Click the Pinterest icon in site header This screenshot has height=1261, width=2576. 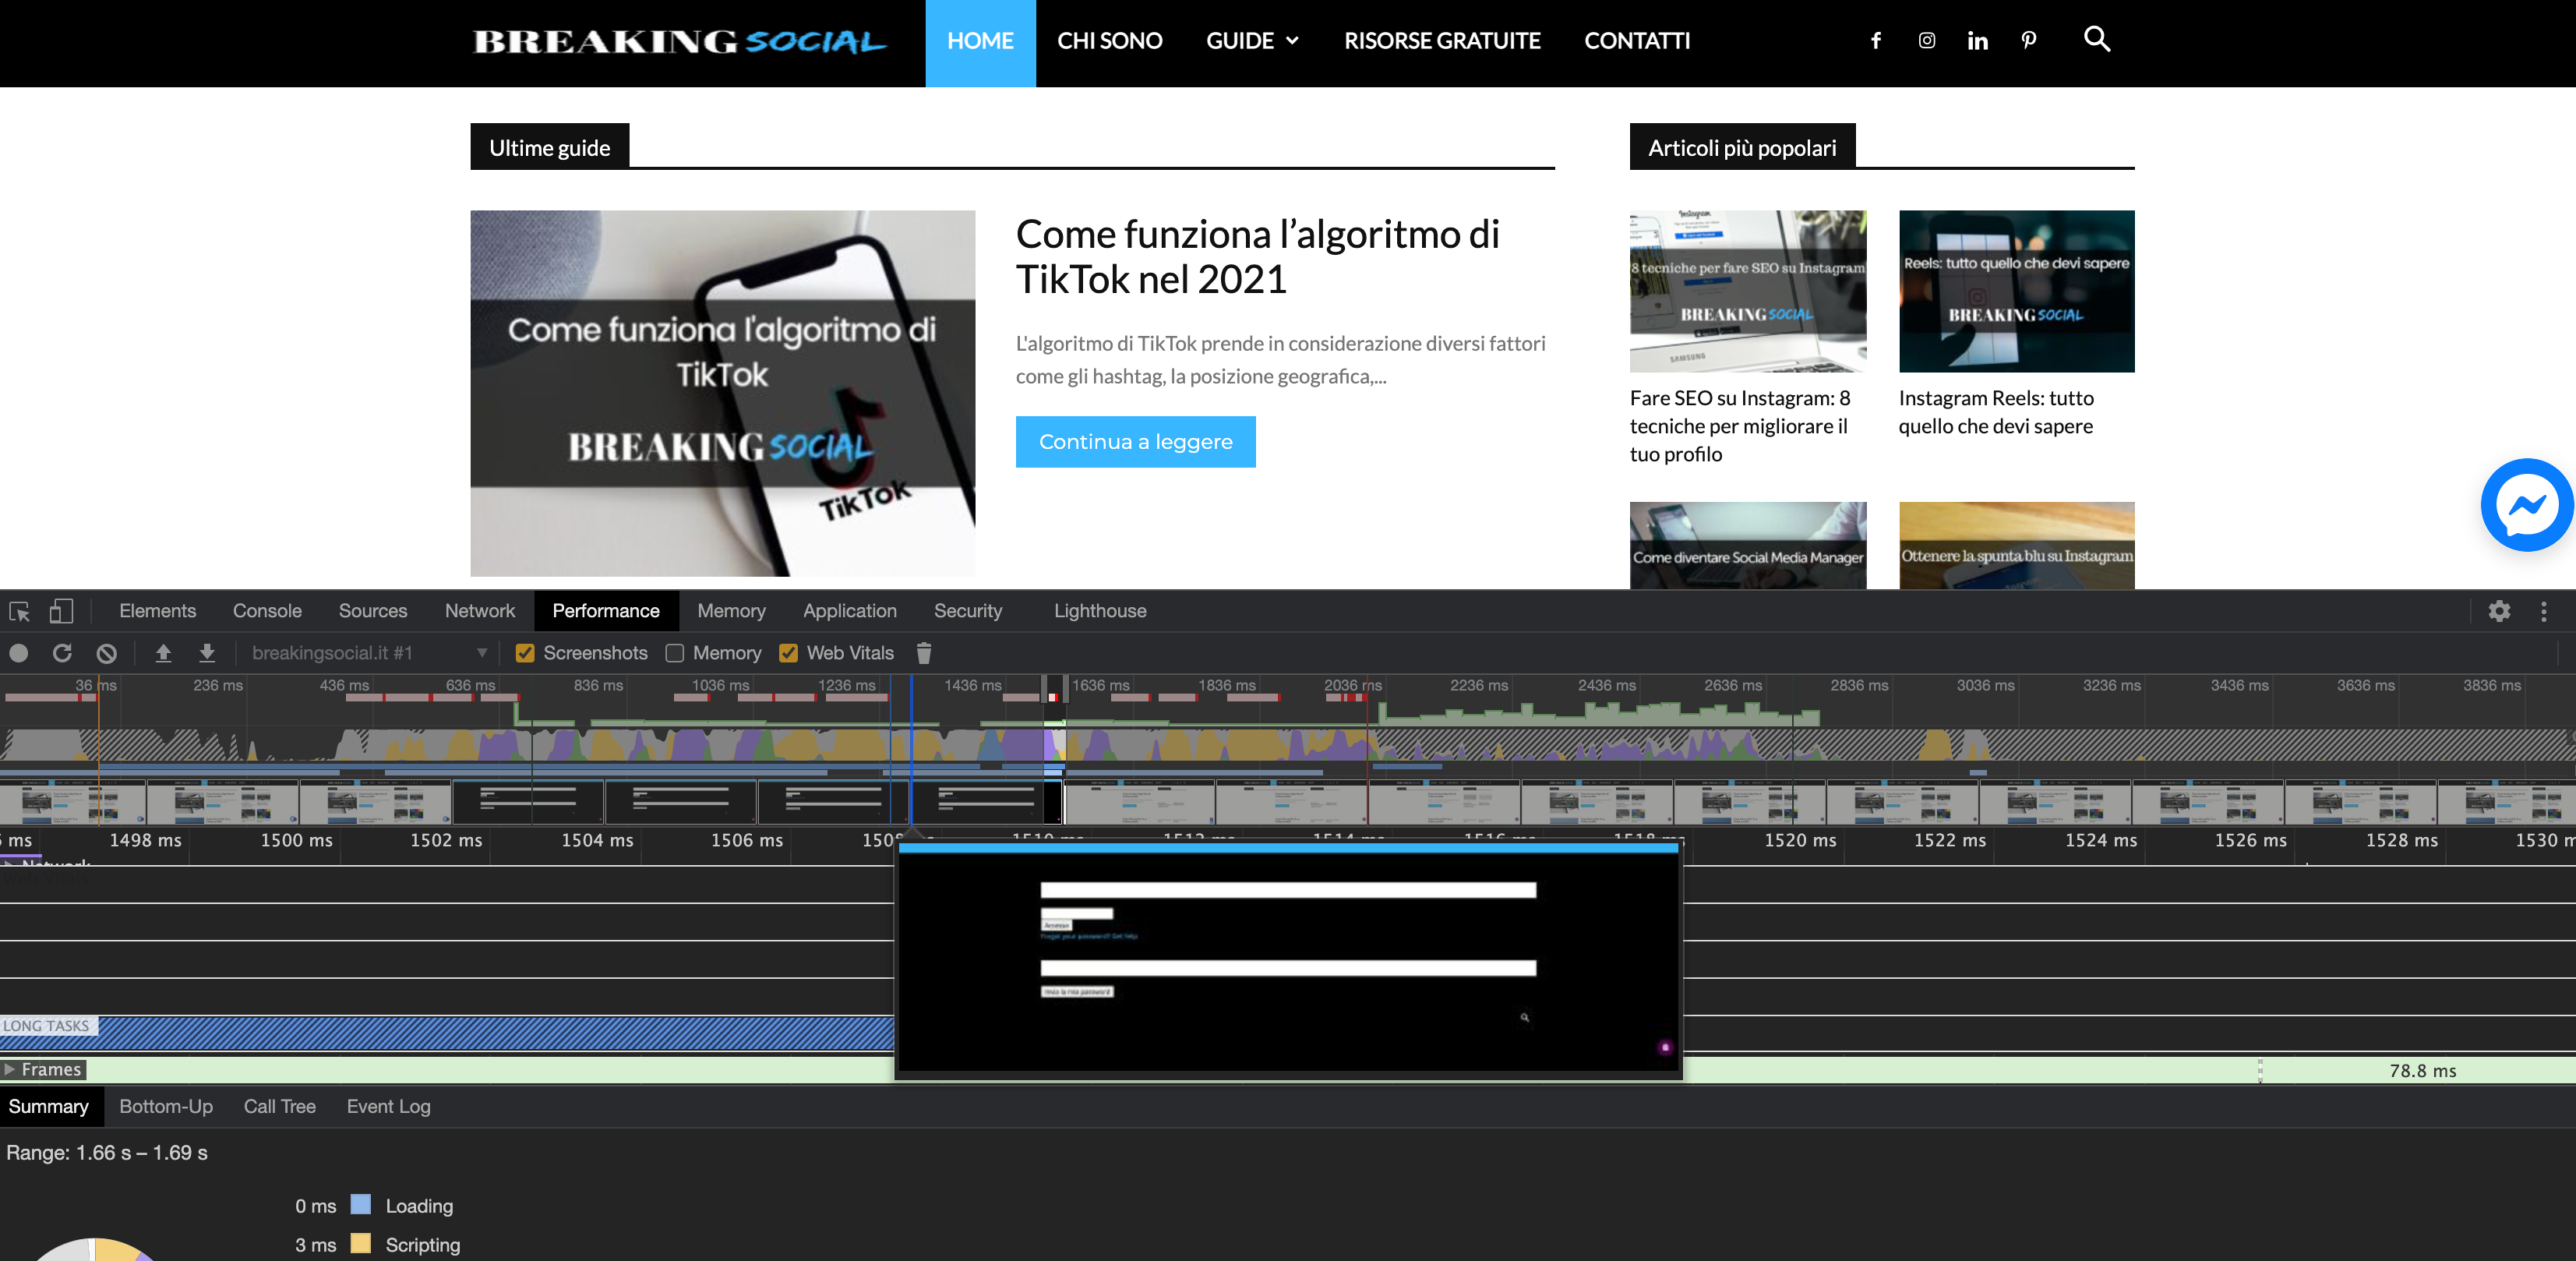click(x=2028, y=41)
